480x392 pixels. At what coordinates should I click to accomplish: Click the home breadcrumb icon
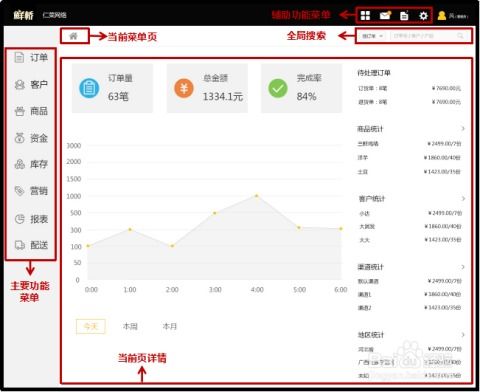[x=73, y=36]
